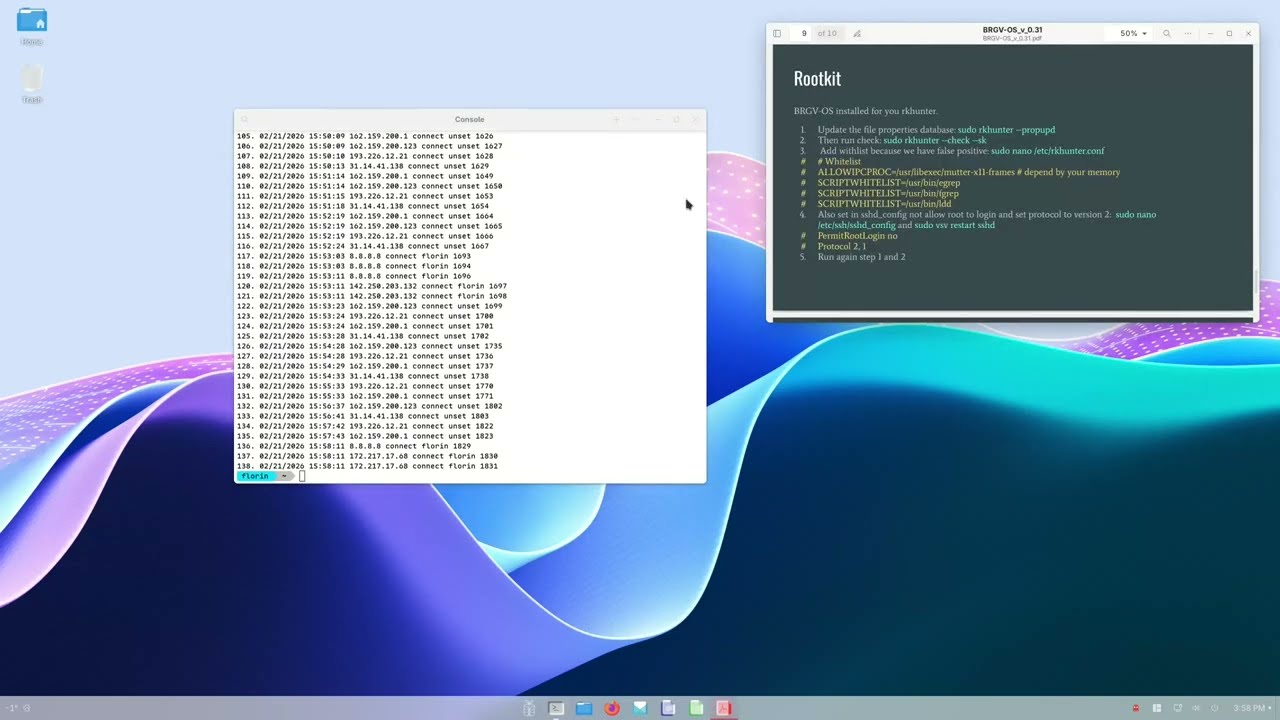Click Console line 117 with florin 1693

[x=354, y=256]
